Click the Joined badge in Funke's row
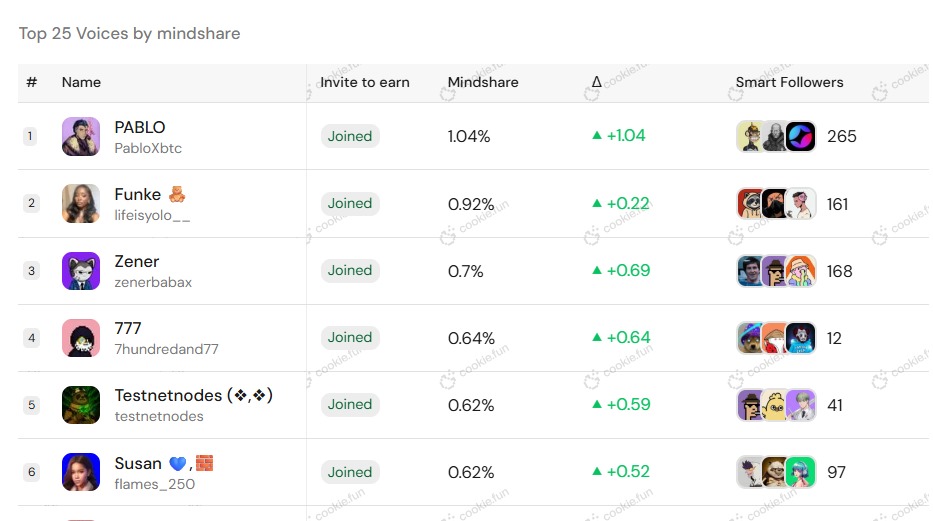Viewport: 933px width, 521px height. point(350,203)
